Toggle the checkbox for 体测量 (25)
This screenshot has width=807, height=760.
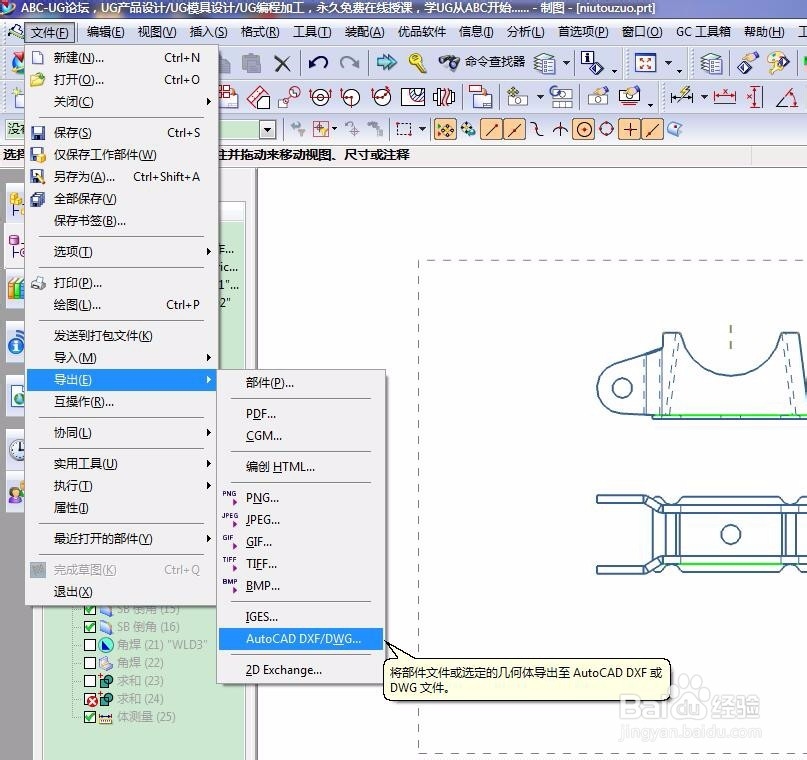90,717
